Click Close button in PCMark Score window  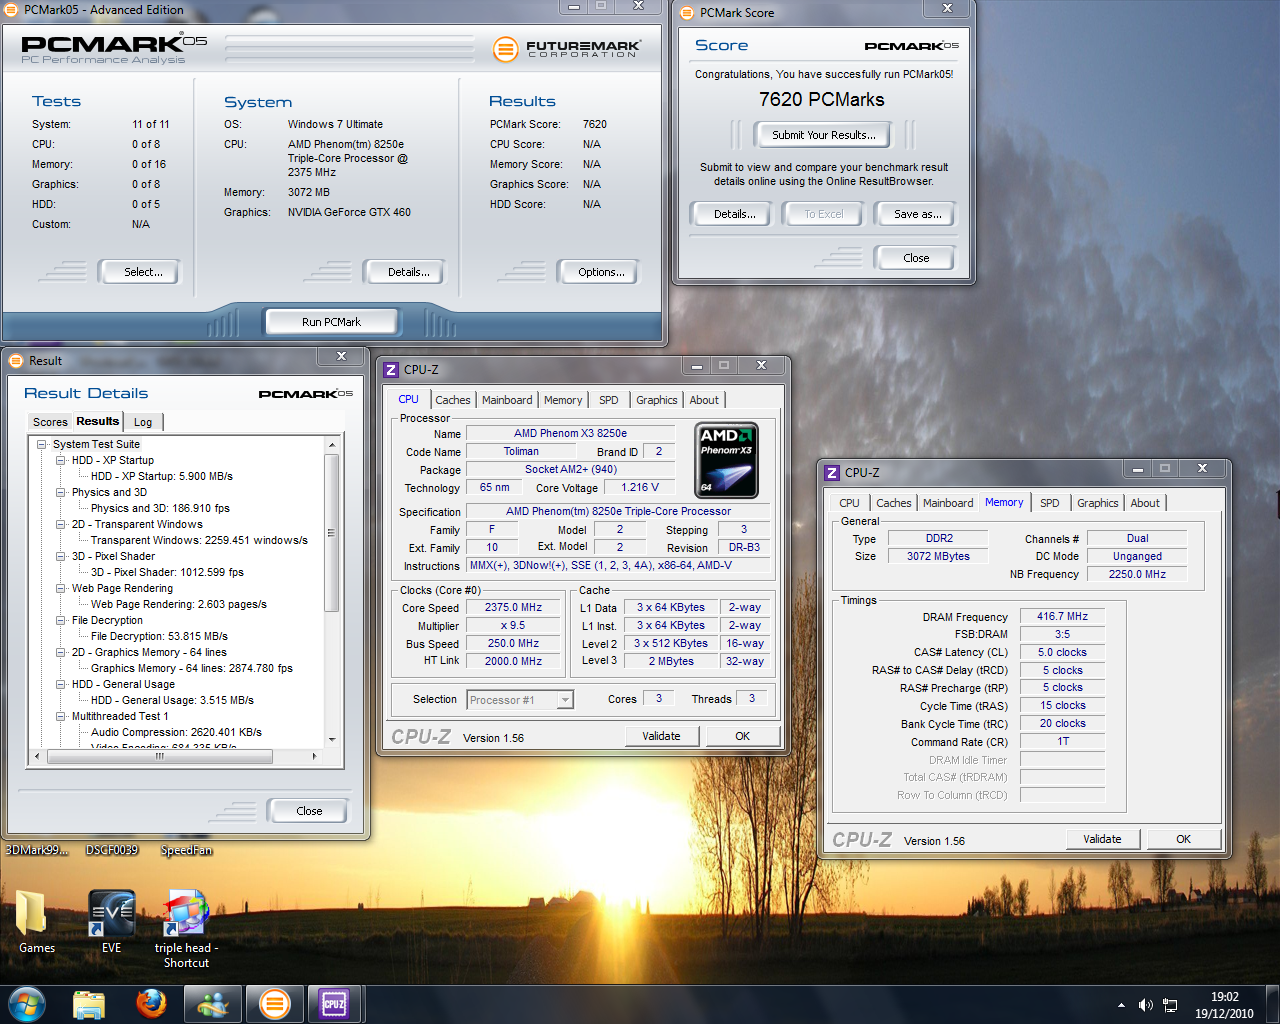coord(916,258)
